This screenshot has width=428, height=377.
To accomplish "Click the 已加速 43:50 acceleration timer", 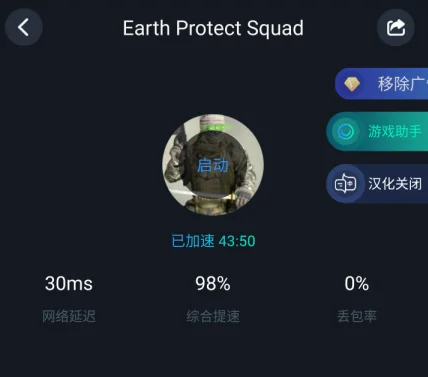I will tap(213, 241).
